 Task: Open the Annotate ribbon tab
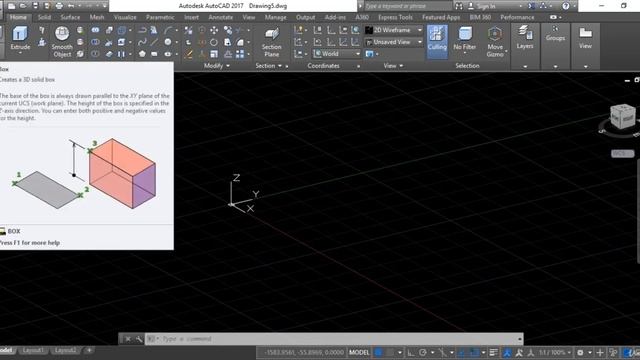[220, 17]
